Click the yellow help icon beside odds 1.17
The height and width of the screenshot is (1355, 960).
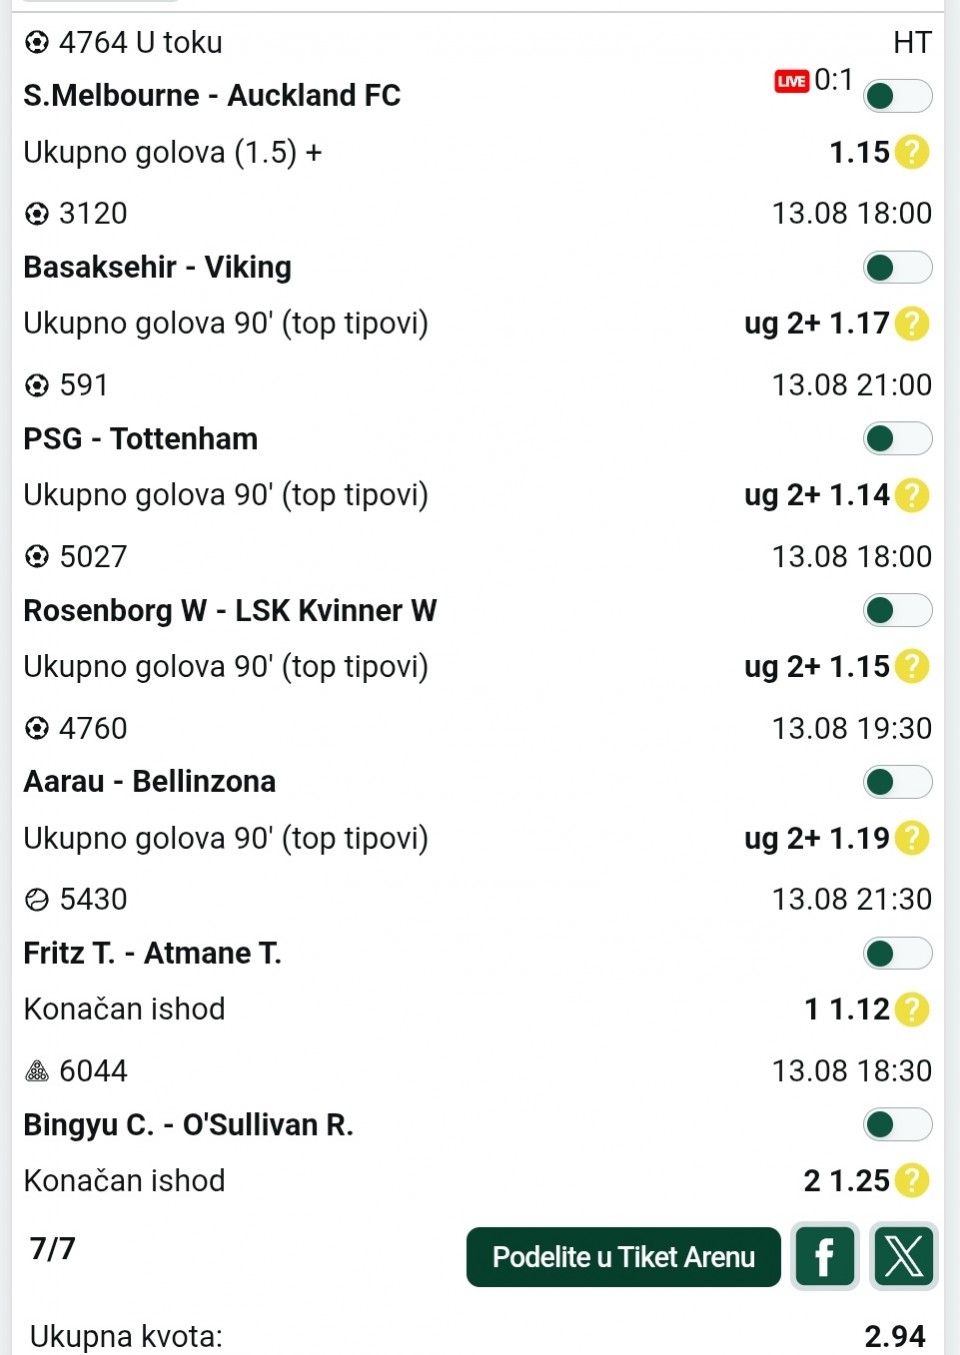911,323
